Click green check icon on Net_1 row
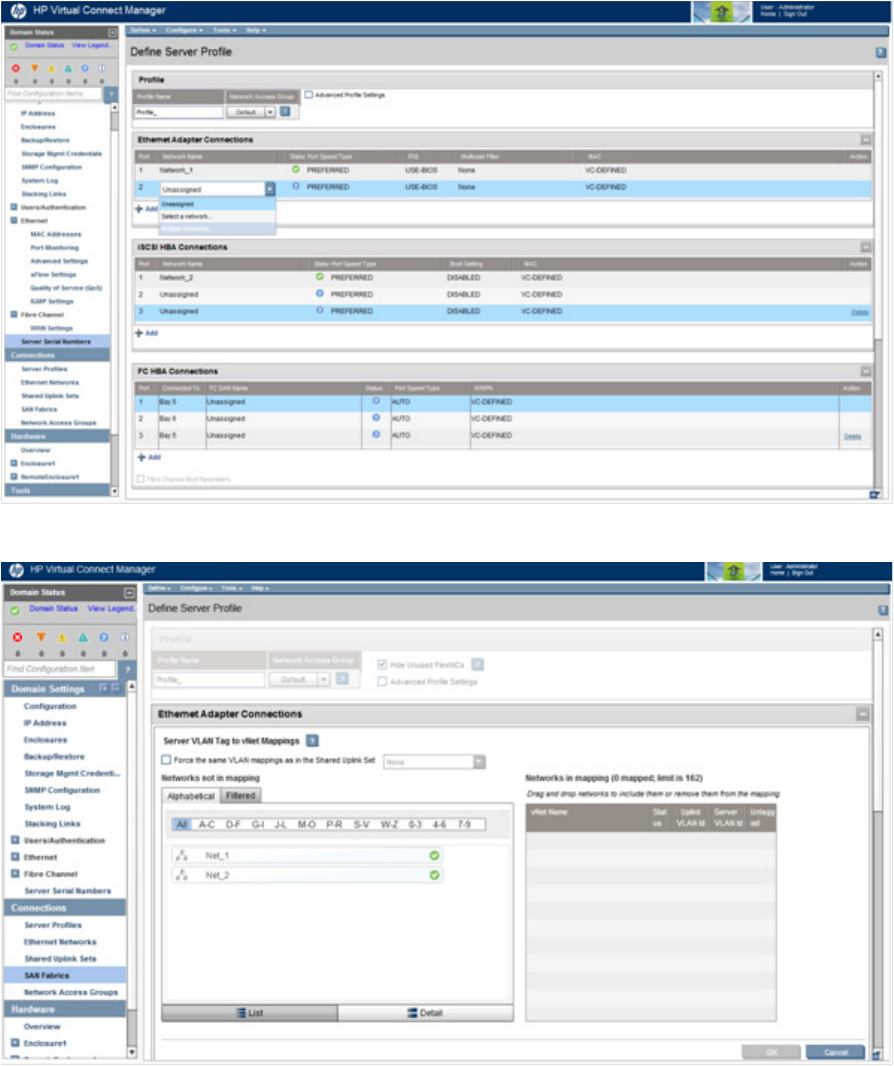This screenshot has height=1066, width=894. [x=434, y=855]
